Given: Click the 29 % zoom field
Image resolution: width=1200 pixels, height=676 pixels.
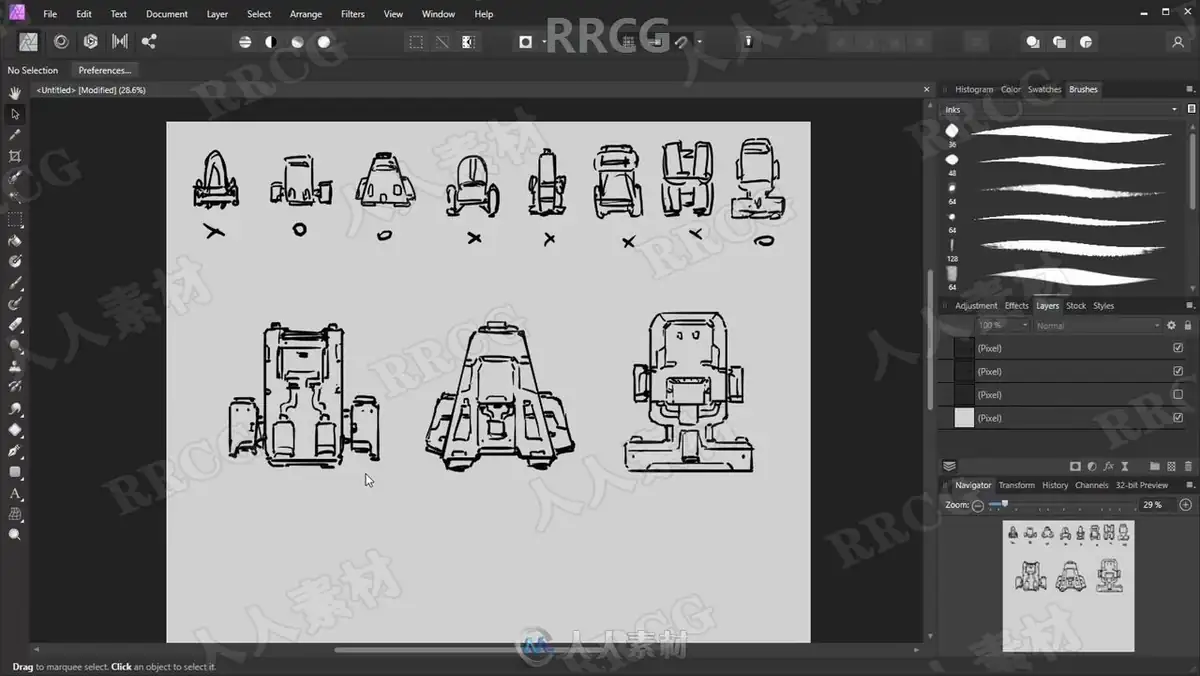Looking at the screenshot, I should (1156, 505).
